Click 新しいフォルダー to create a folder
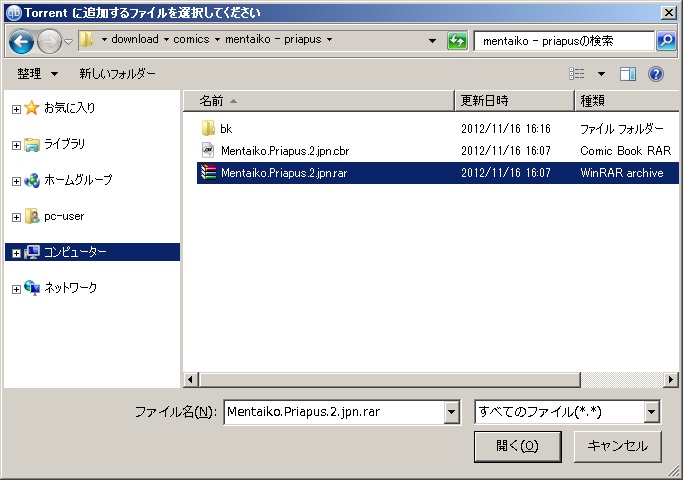This screenshot has height=480, width=683. [118, 74]
